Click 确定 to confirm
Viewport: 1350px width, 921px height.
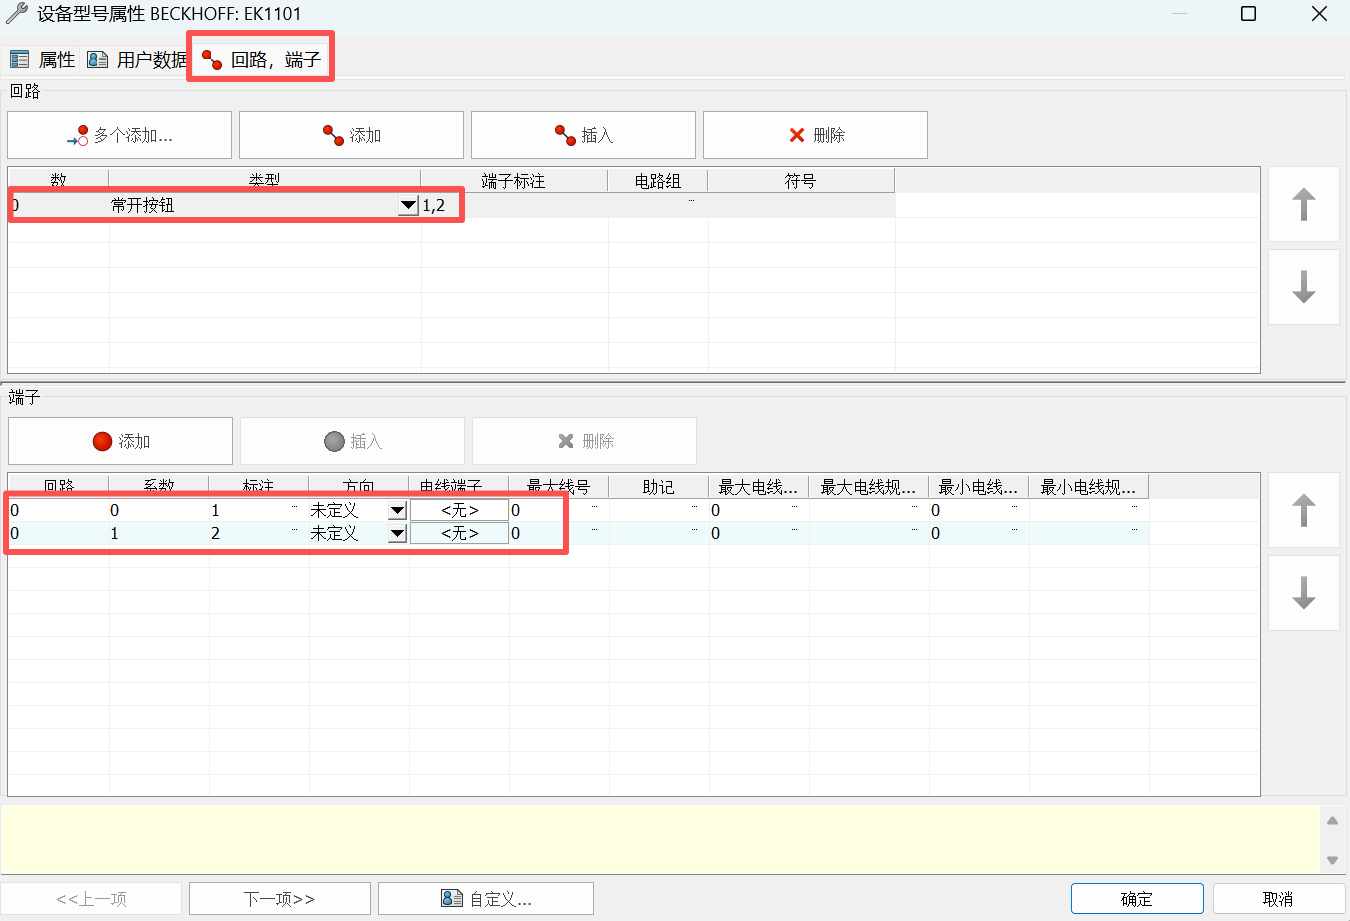point(1136,899)
